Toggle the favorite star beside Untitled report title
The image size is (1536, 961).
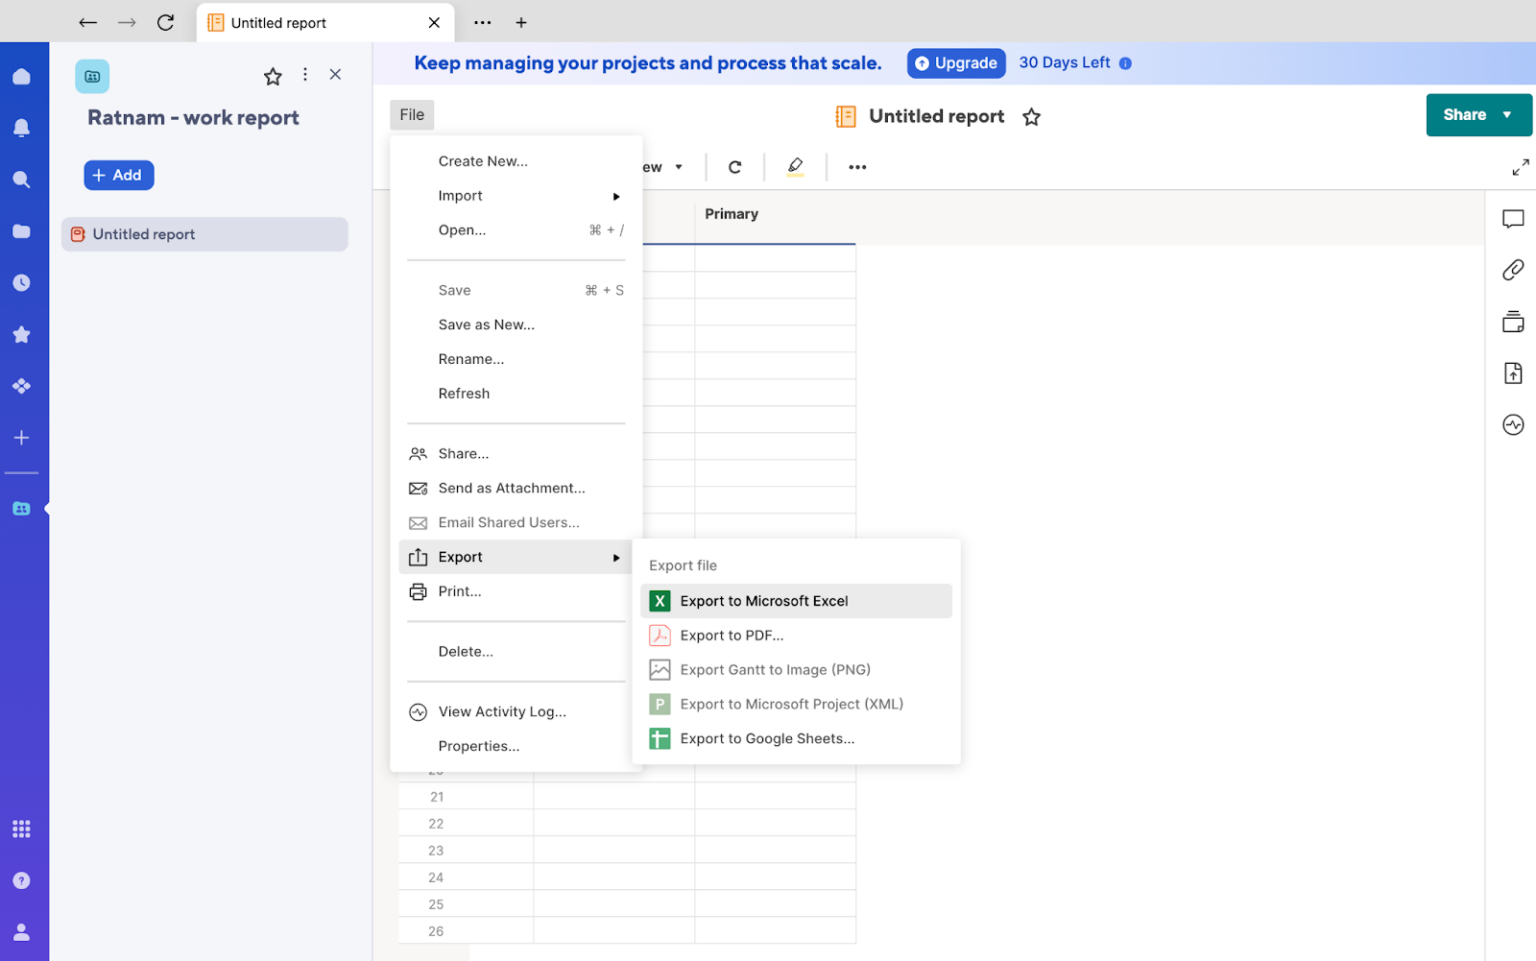click(1031, 116)
